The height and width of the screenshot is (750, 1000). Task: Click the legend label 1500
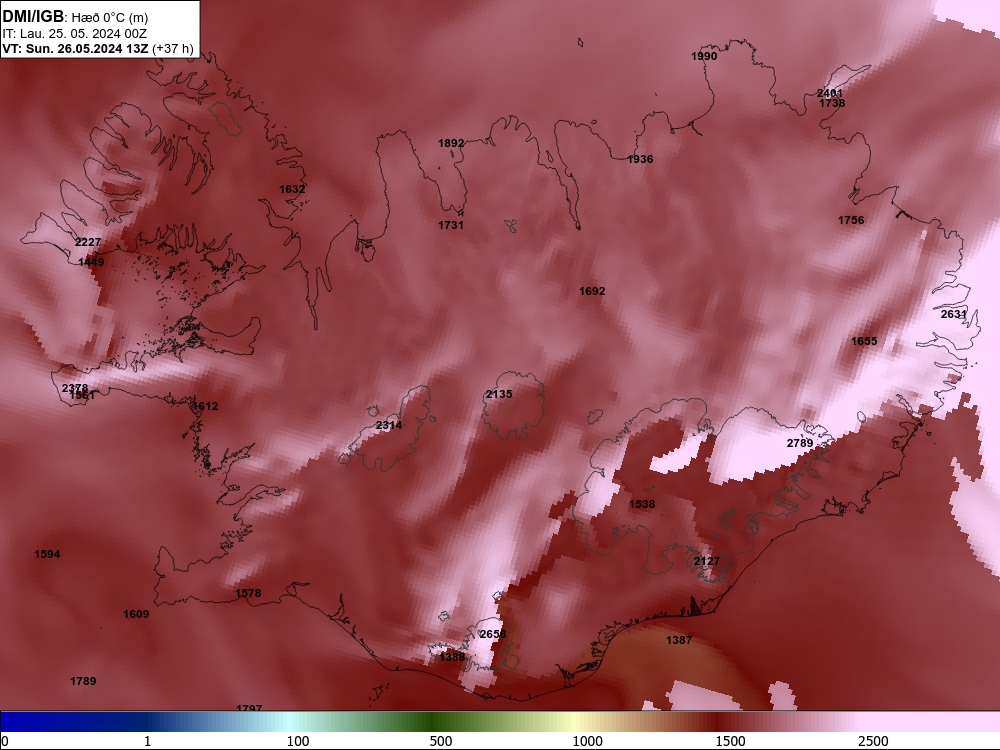730,741
